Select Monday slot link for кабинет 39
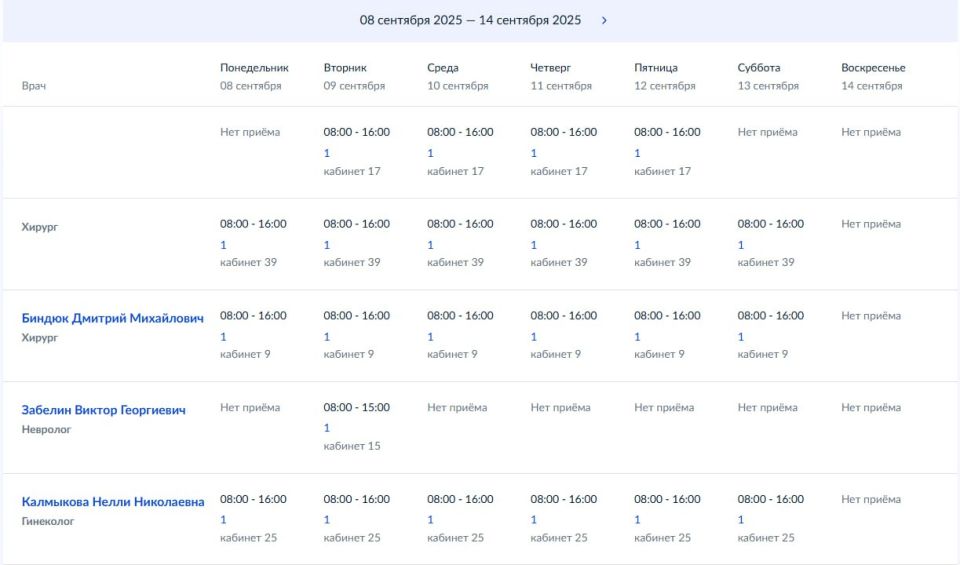This screenshot has height=565, width=960. tap(223, 245)
